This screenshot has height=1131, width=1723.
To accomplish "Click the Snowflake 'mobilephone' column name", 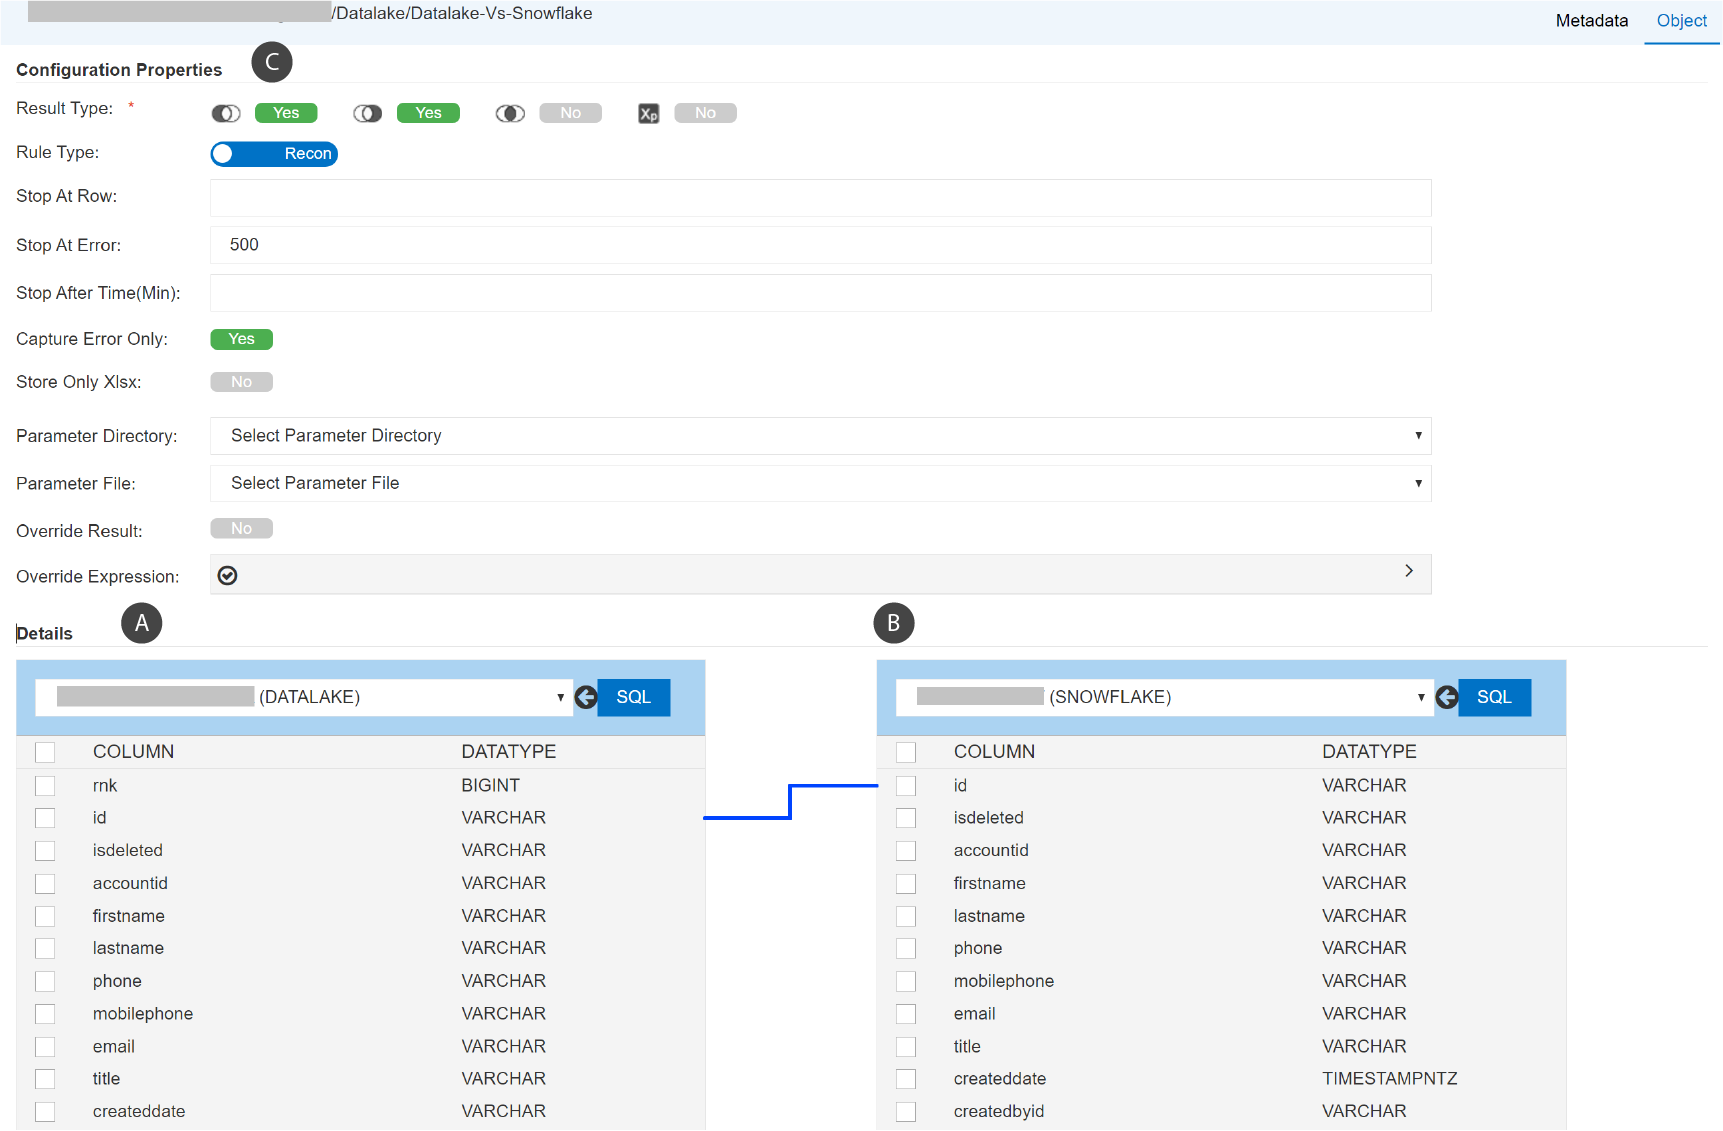I will (x=1004, y=982).
